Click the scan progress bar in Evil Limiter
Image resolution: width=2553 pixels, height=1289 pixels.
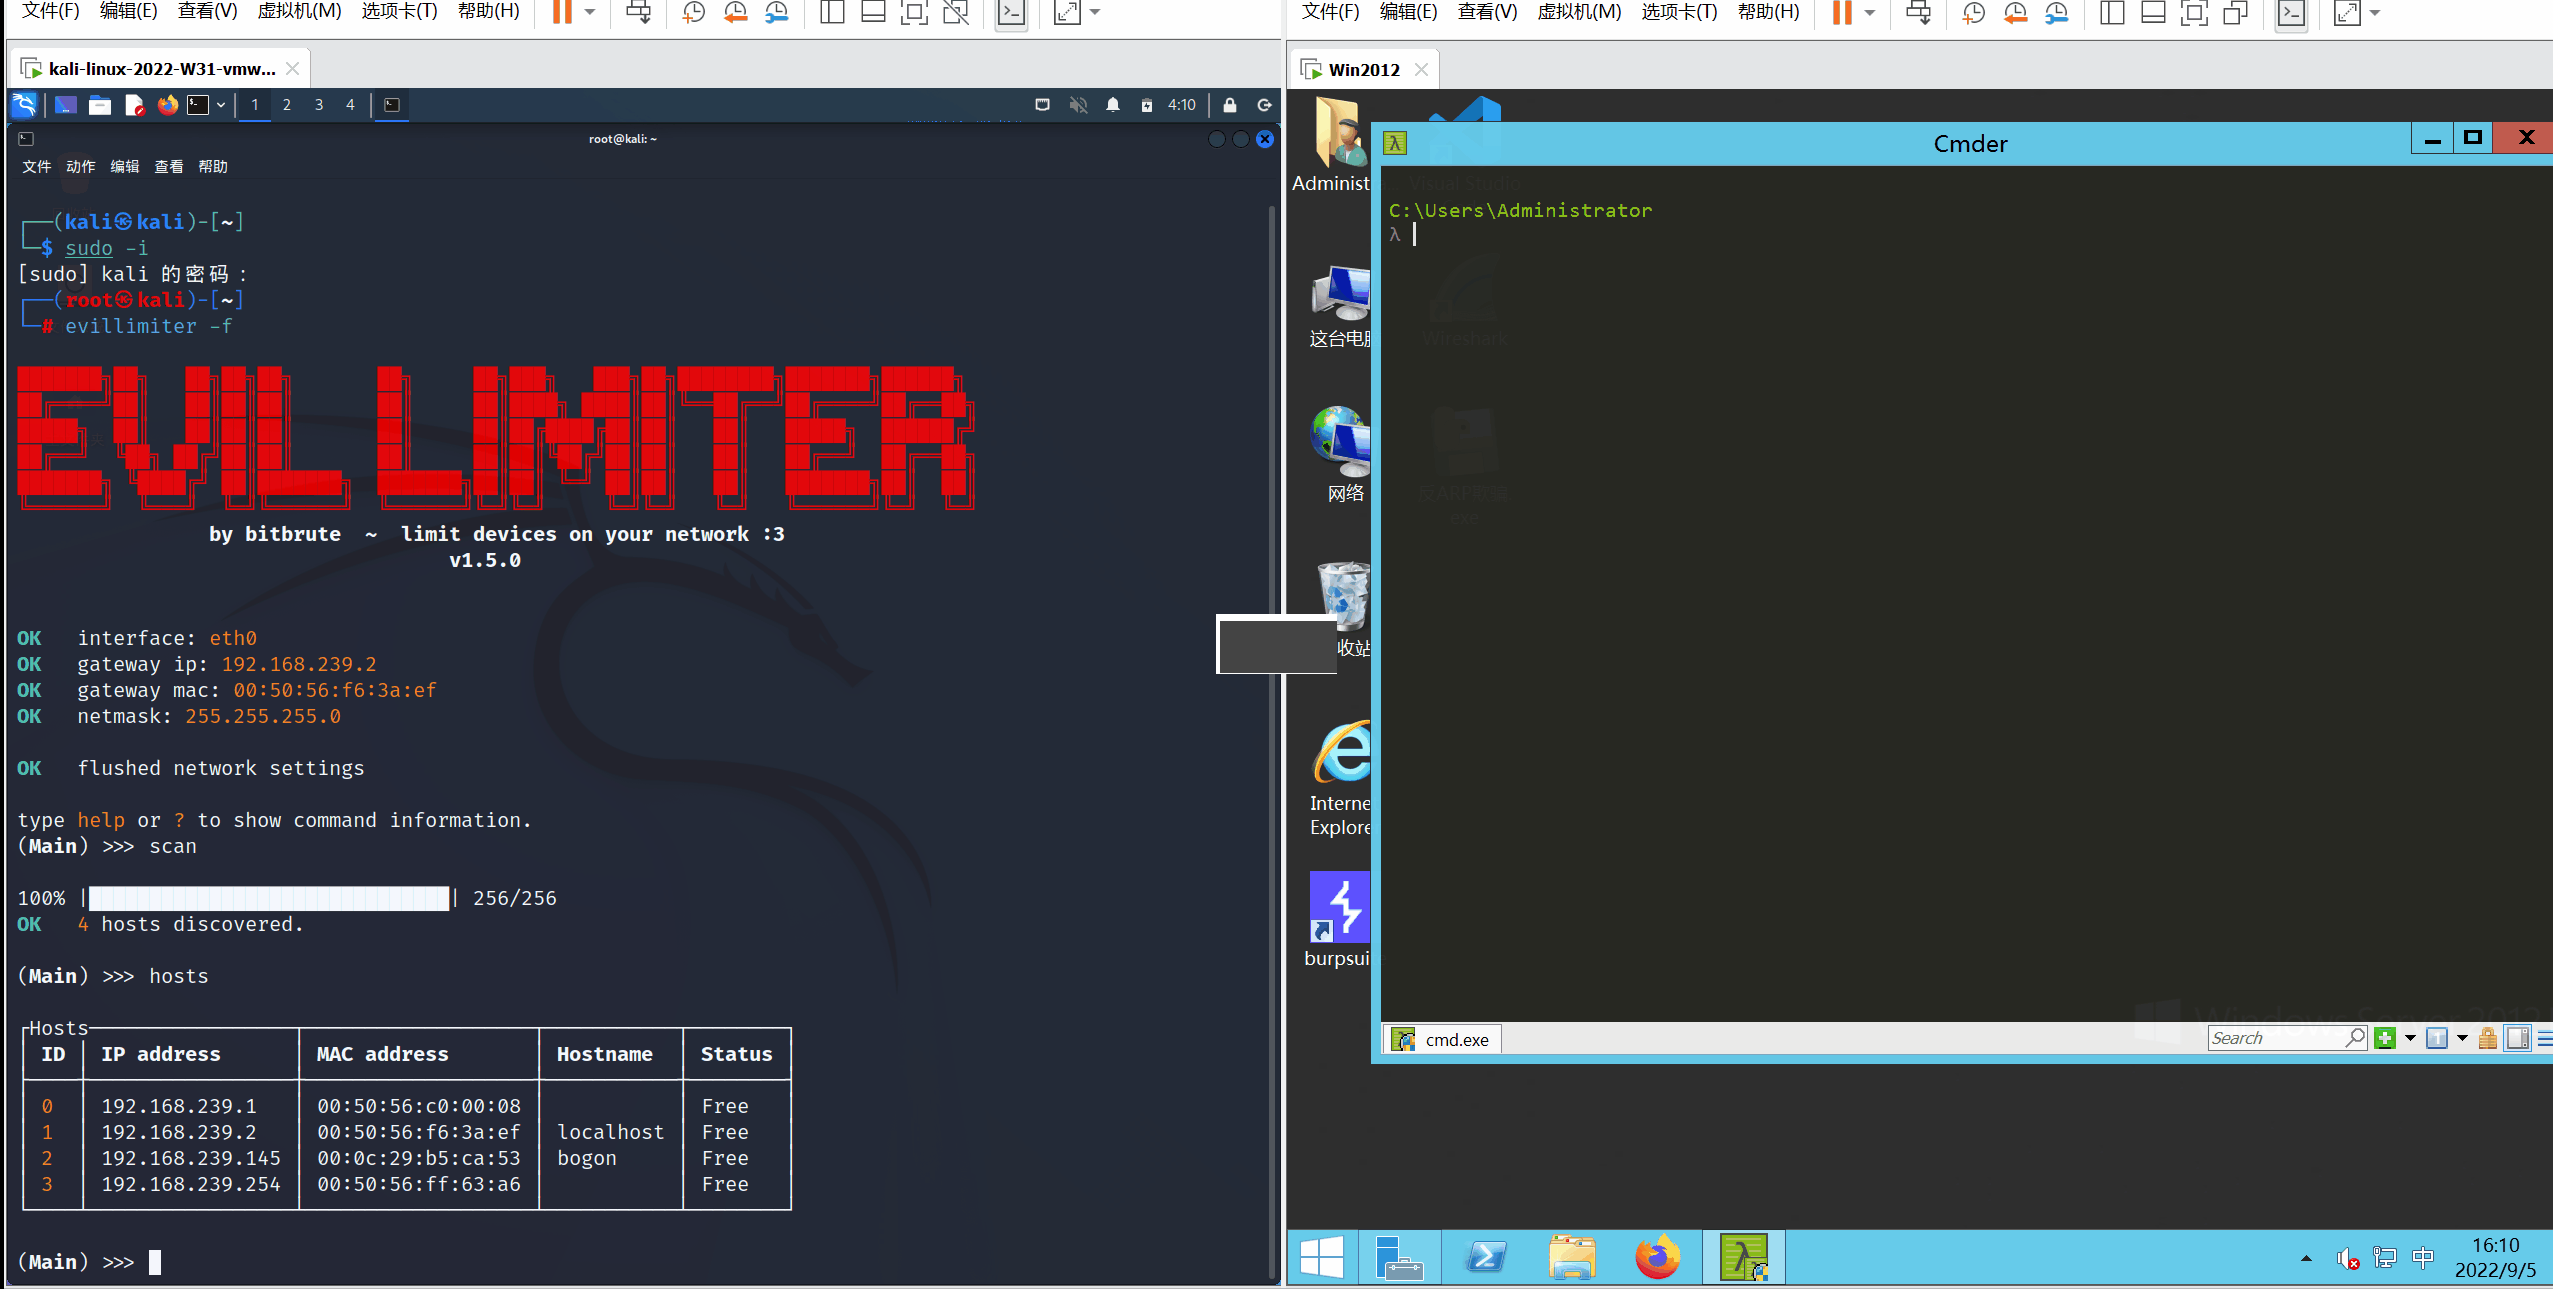[x=267, y=897]
